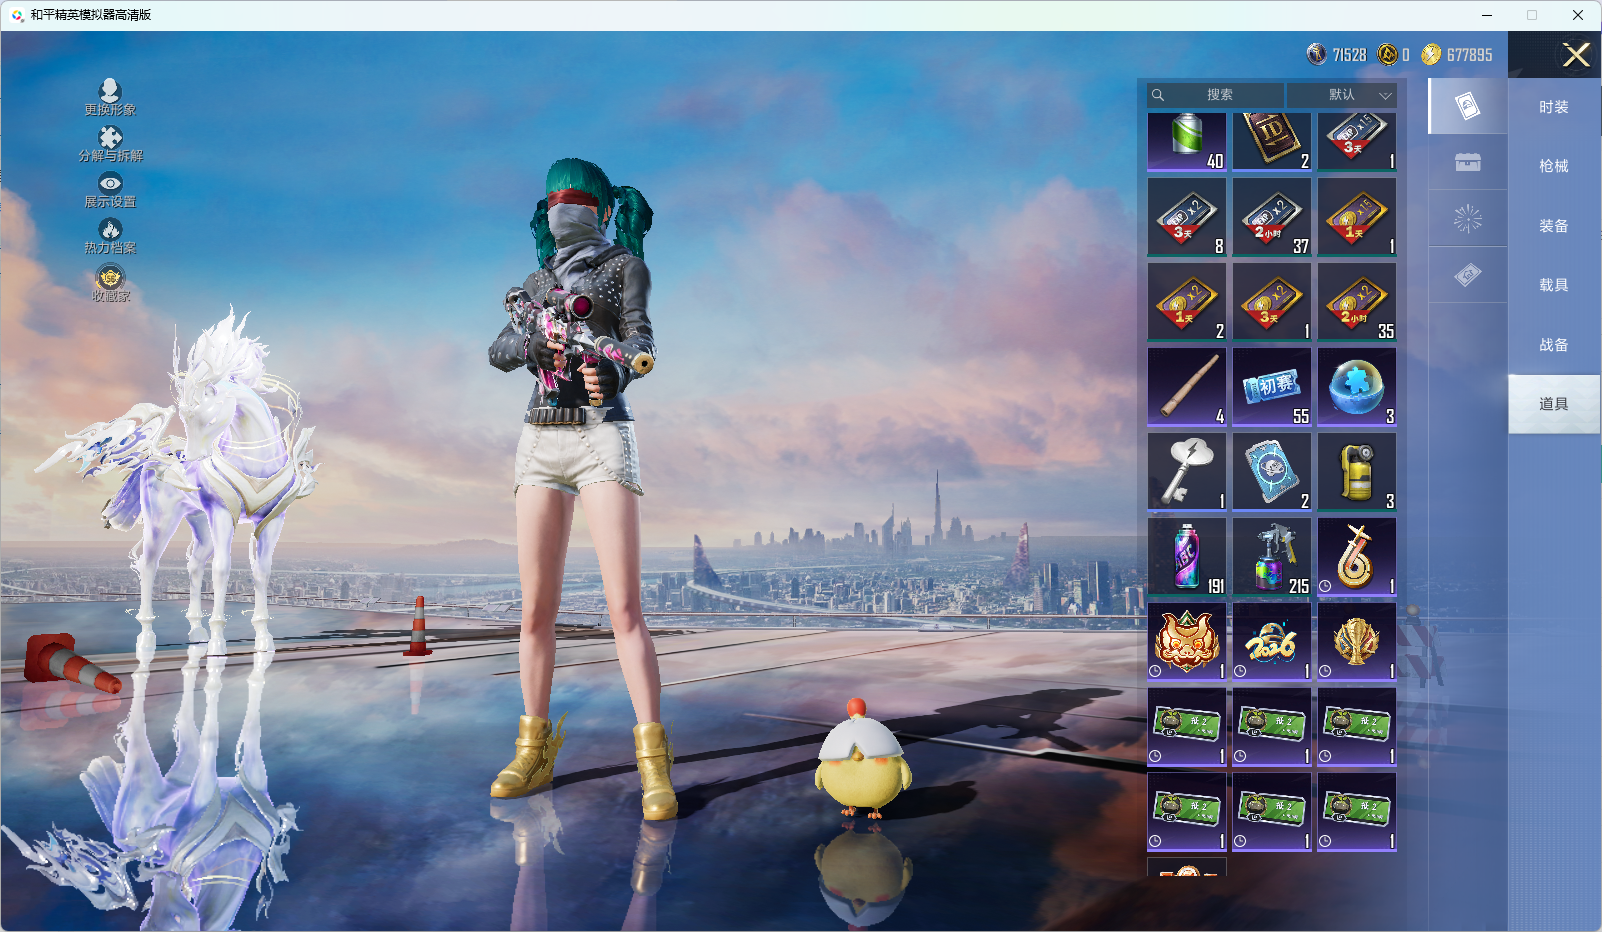Select the 初赛 ticket item with 55
Screen dimensions: 1602x932
point(1271,387)
